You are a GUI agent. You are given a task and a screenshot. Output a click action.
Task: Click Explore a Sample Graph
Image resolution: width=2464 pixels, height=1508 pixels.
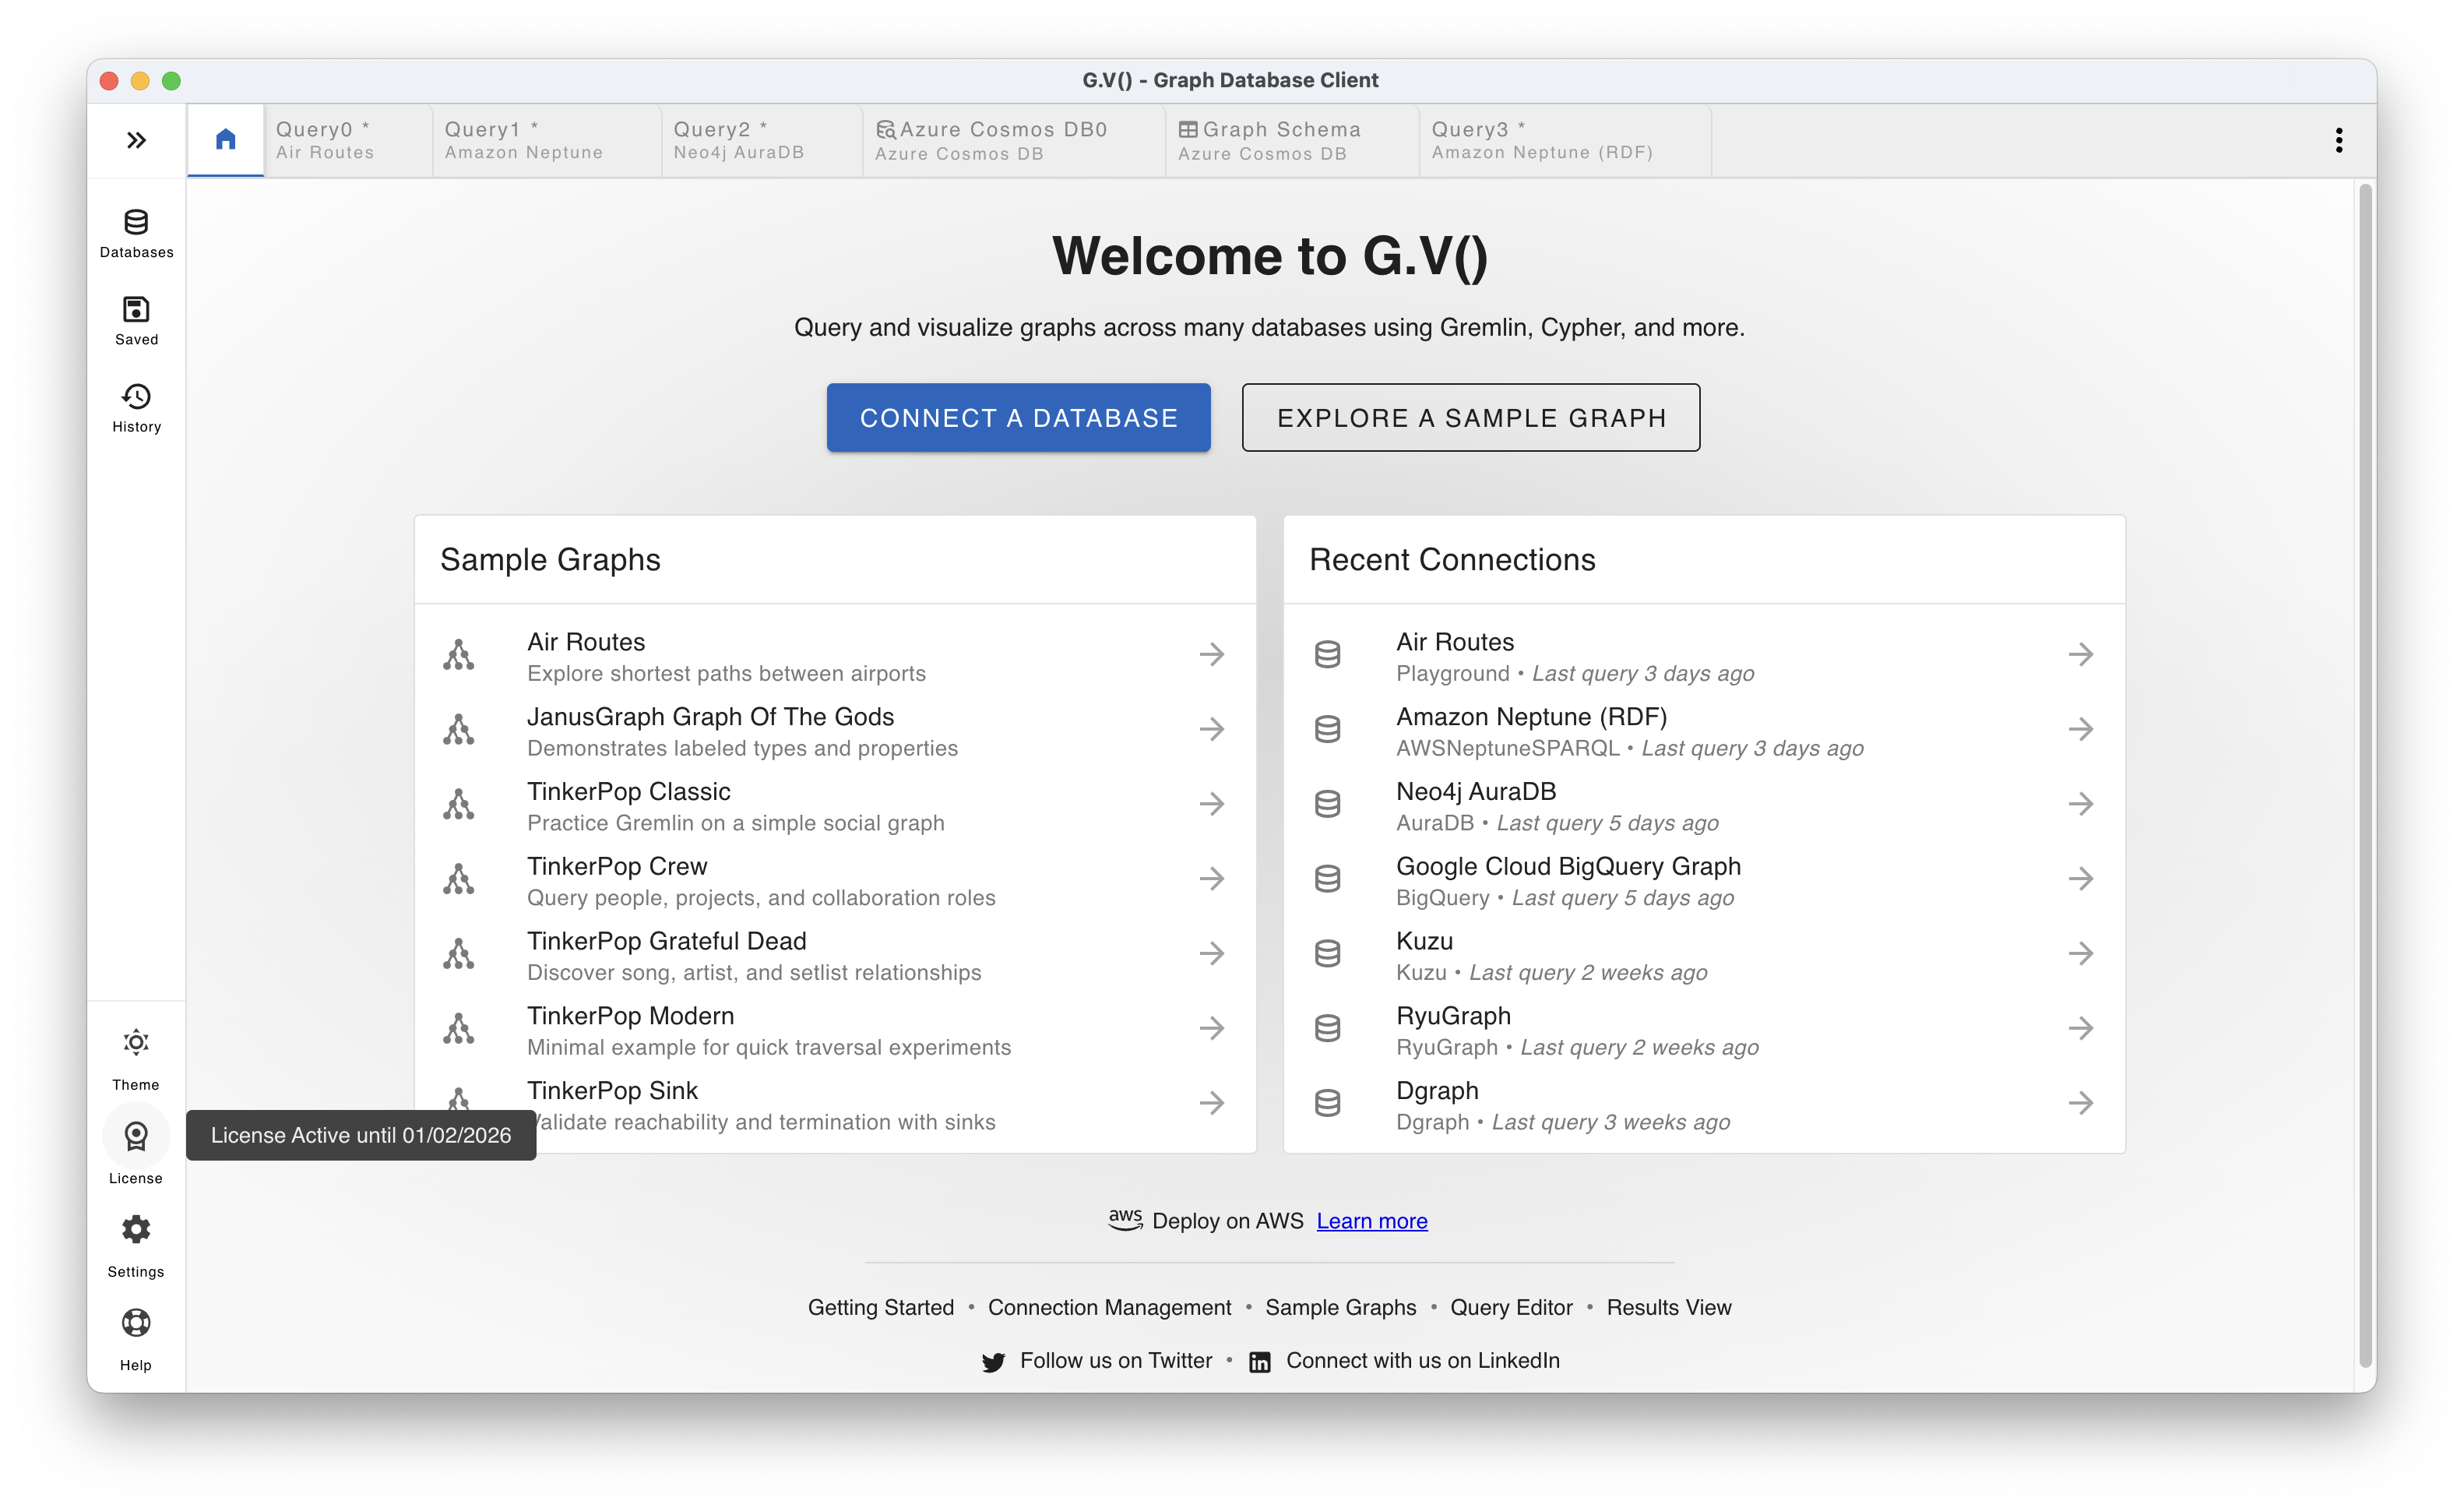point(1470,417)
